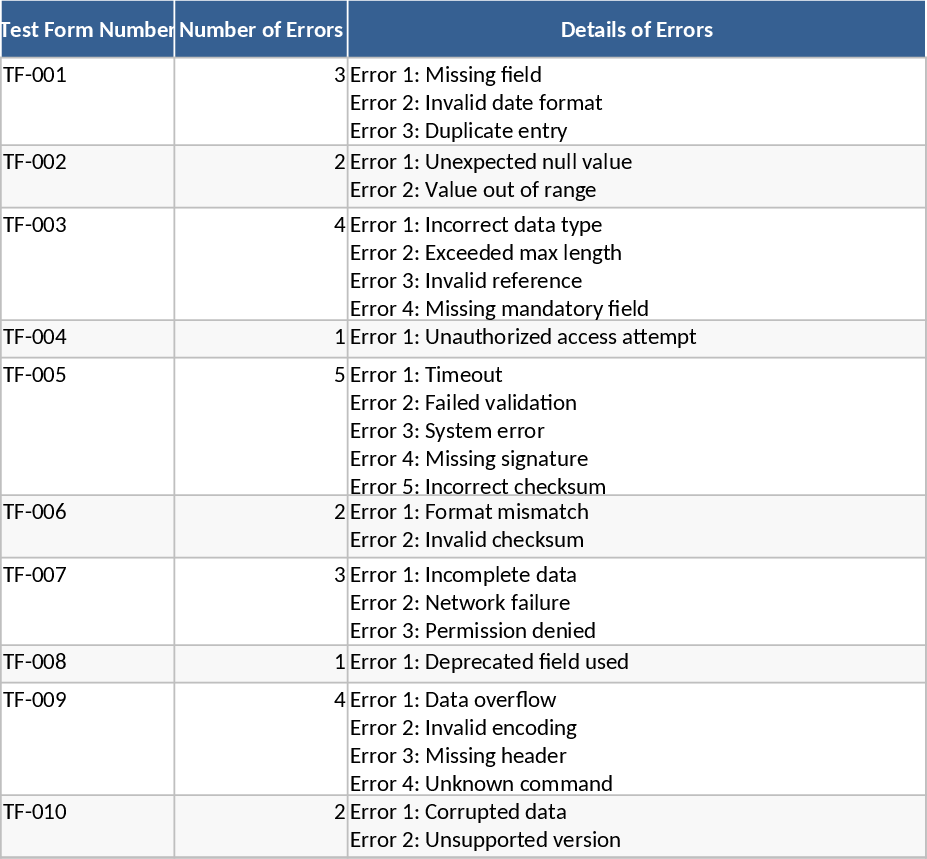This screenshot has height=859, width=927.
Task: Select the TF-007 form number cell
Action: click(x=87, y=601)
